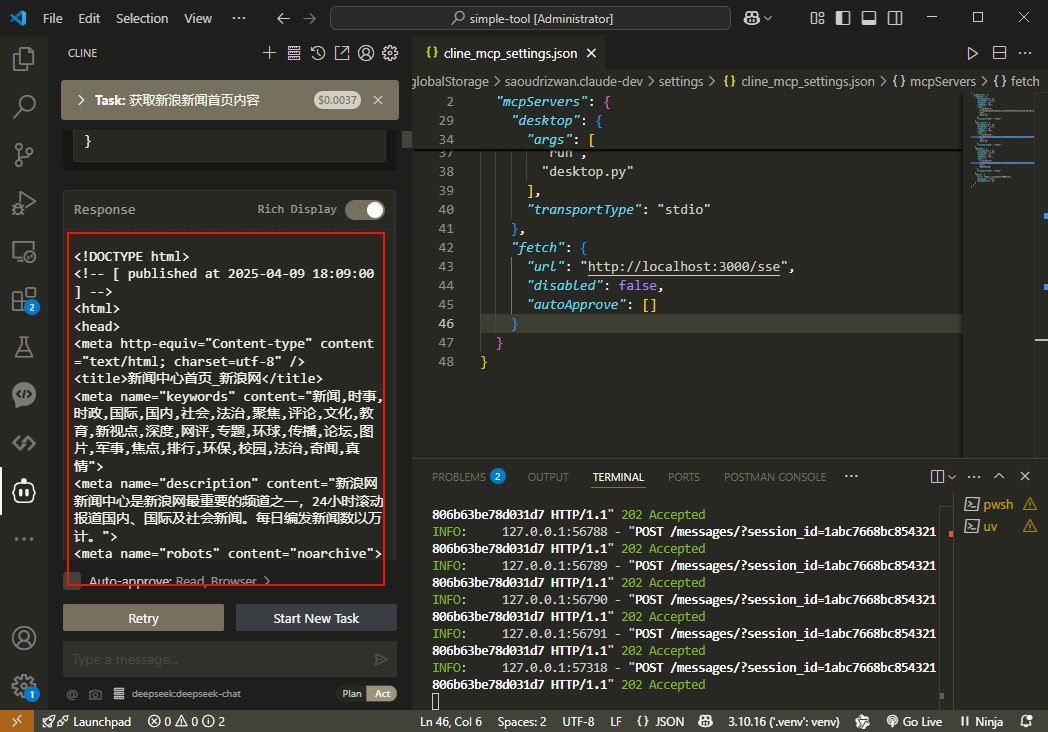Open the Explorer view in activity bar

click(x=23, y=60)
